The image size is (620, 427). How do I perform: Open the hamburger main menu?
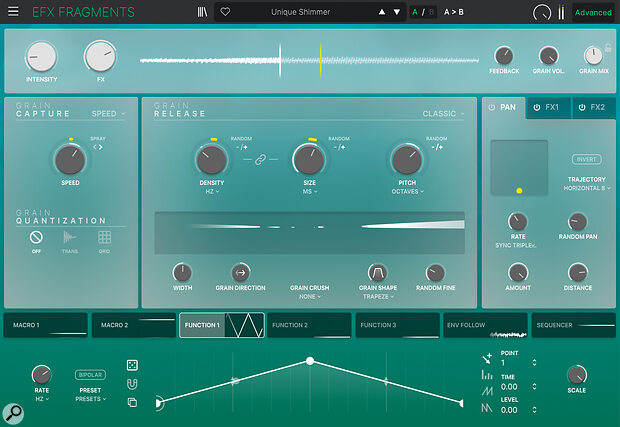[13, 11]
